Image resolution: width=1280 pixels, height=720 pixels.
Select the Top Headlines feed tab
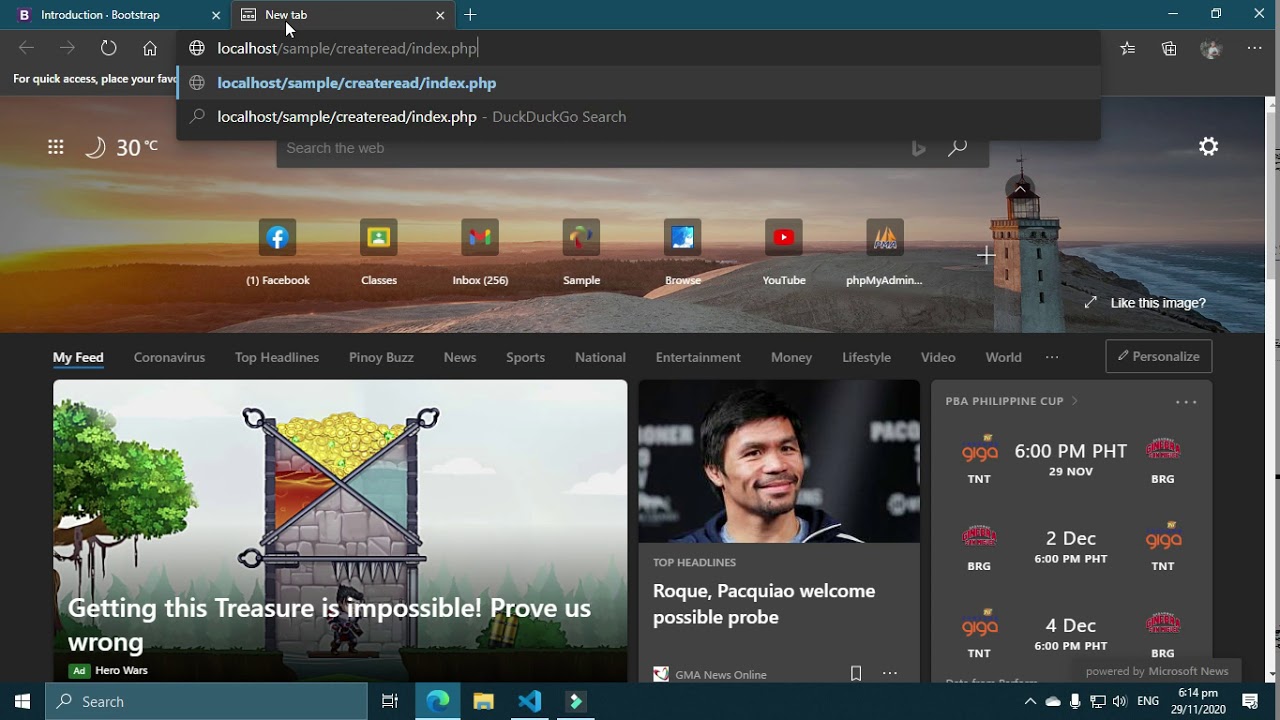[x=277, y=357]
